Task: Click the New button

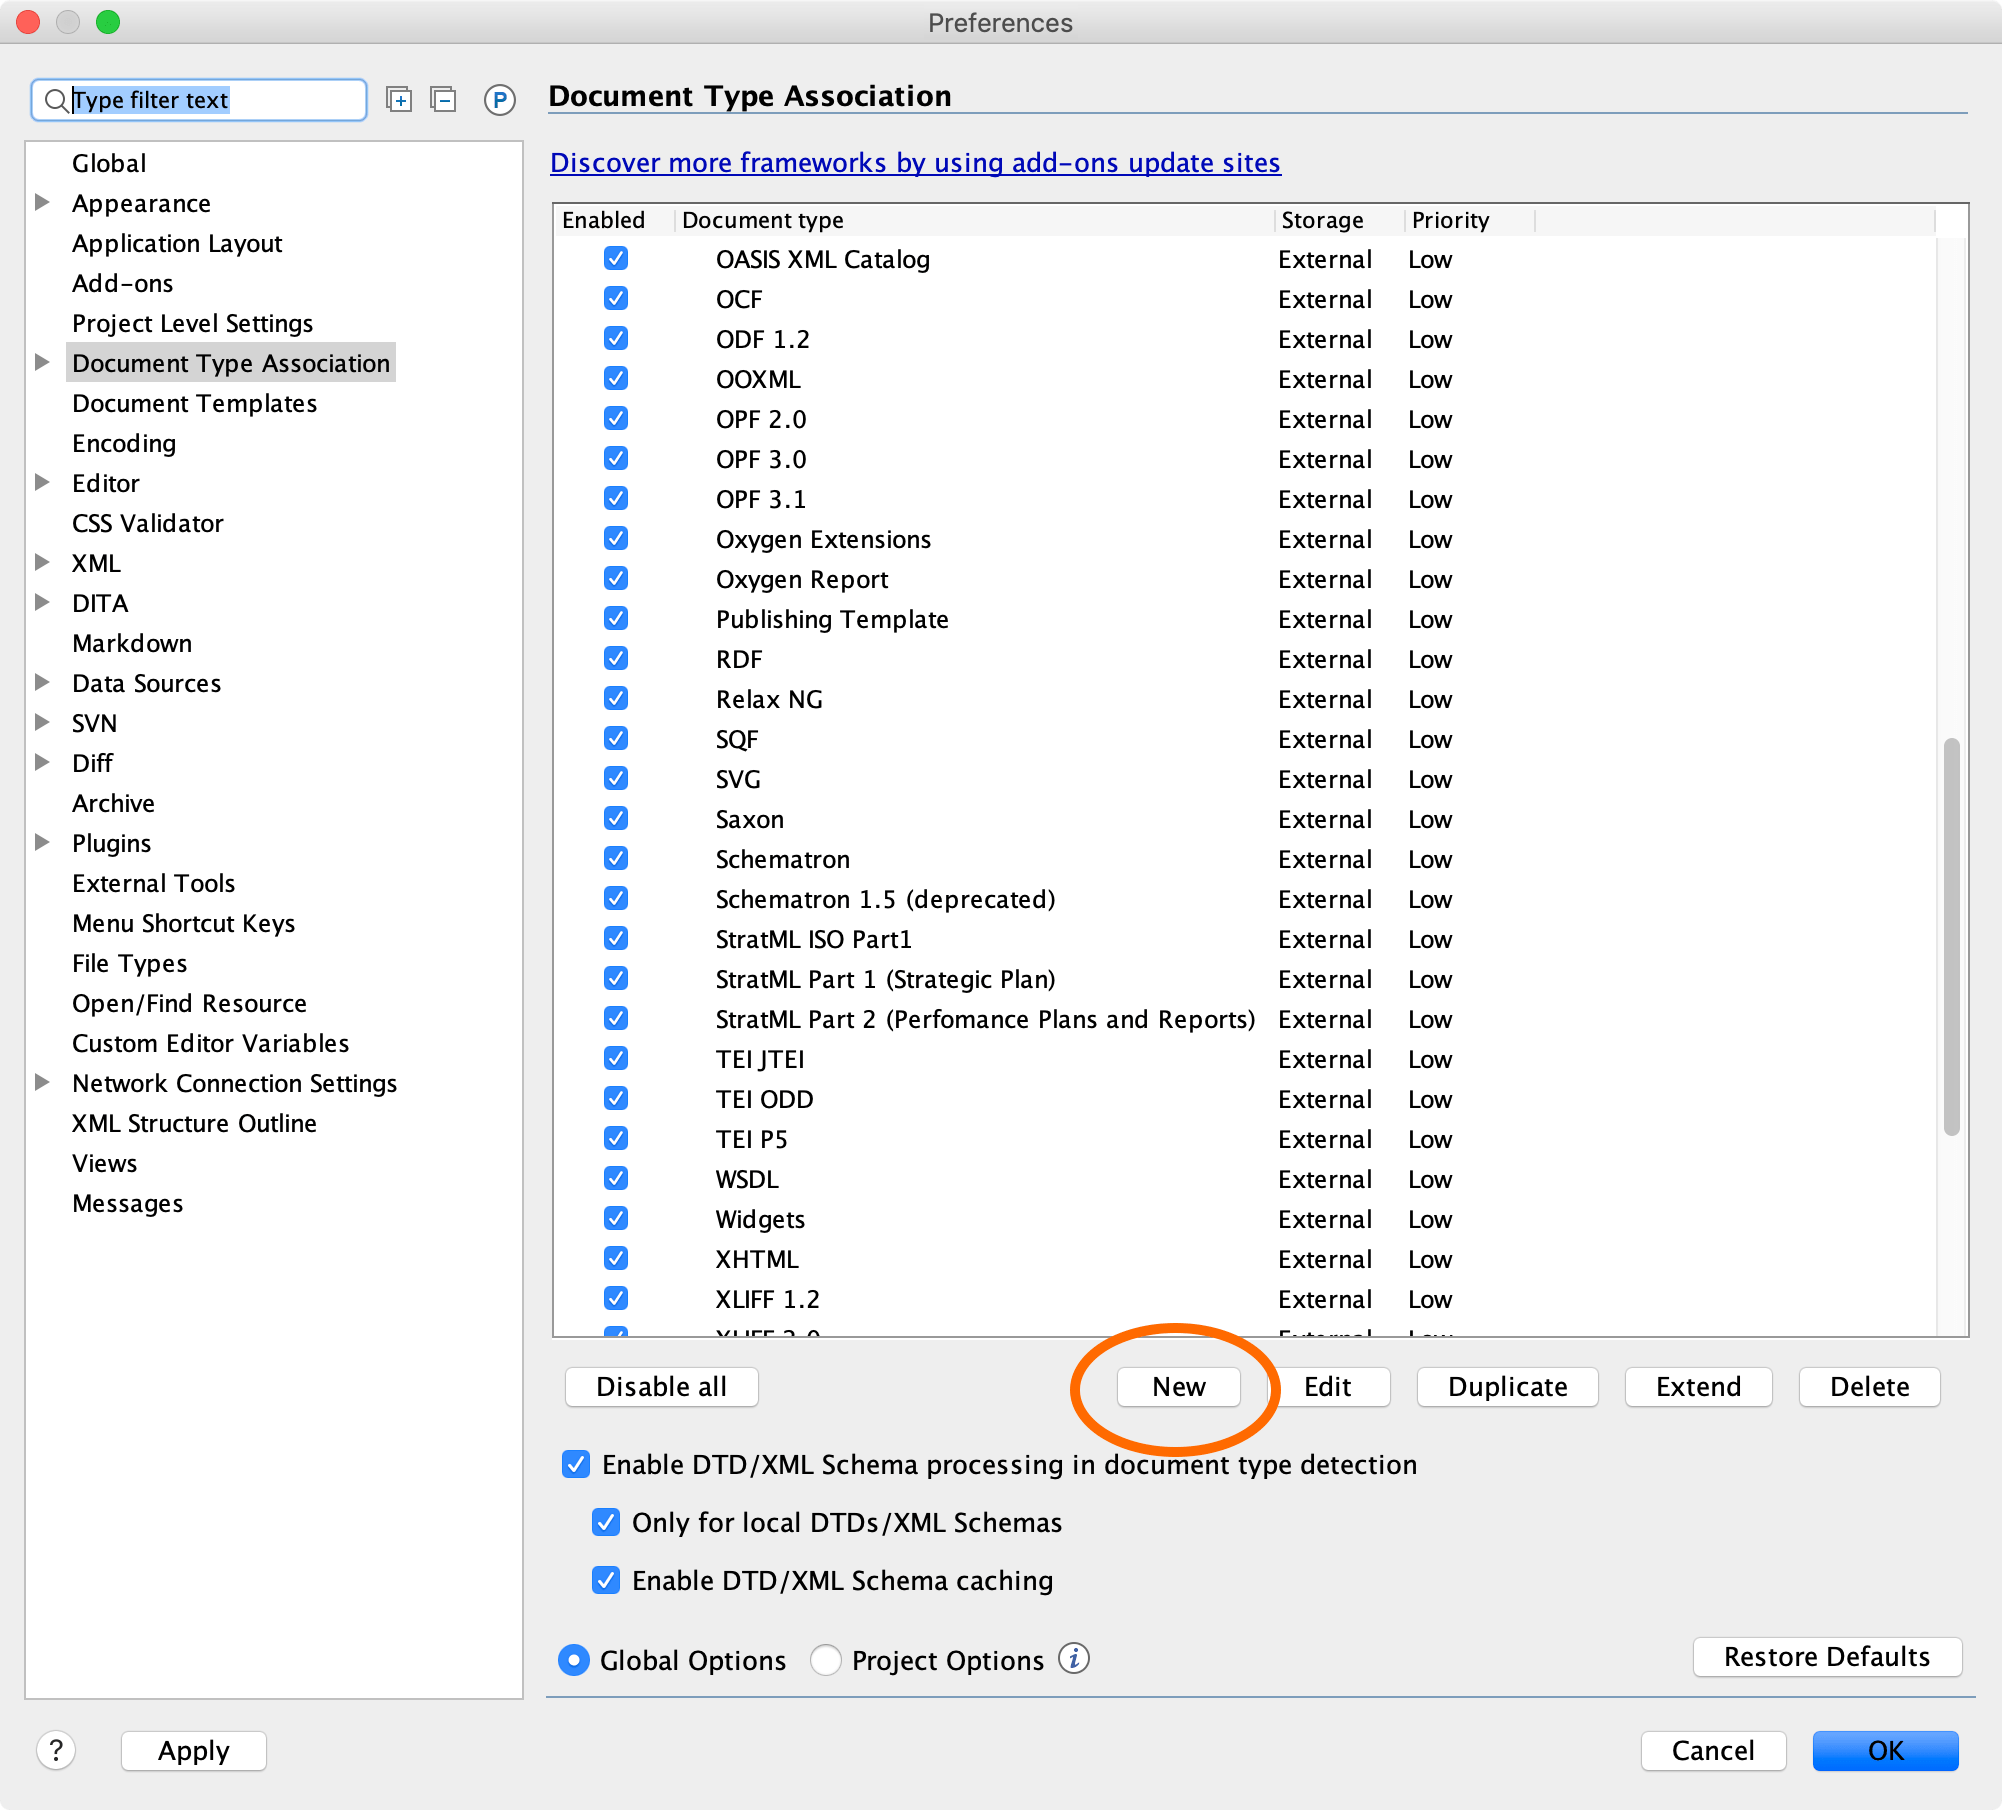Action: coord(1179,1386)
